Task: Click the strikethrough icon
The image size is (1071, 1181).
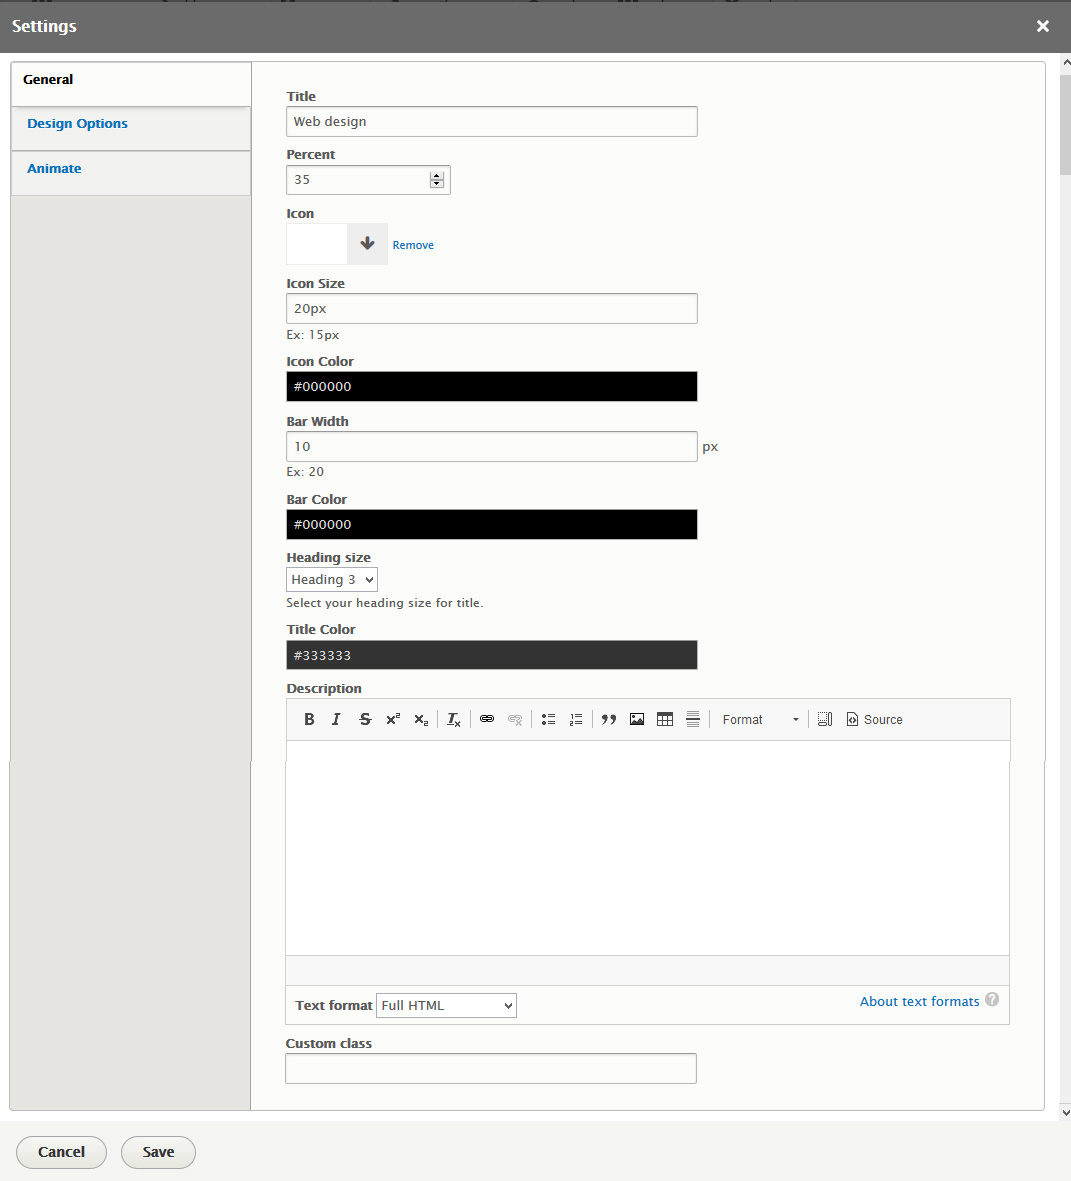Action: click(365, 719)
